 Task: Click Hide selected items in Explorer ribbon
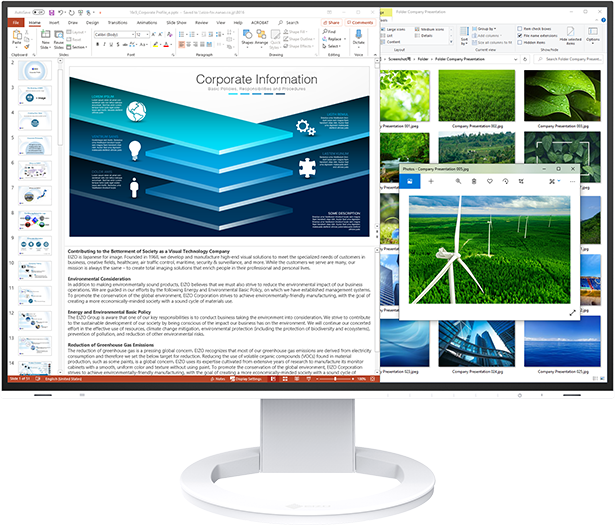click(570, 35)
